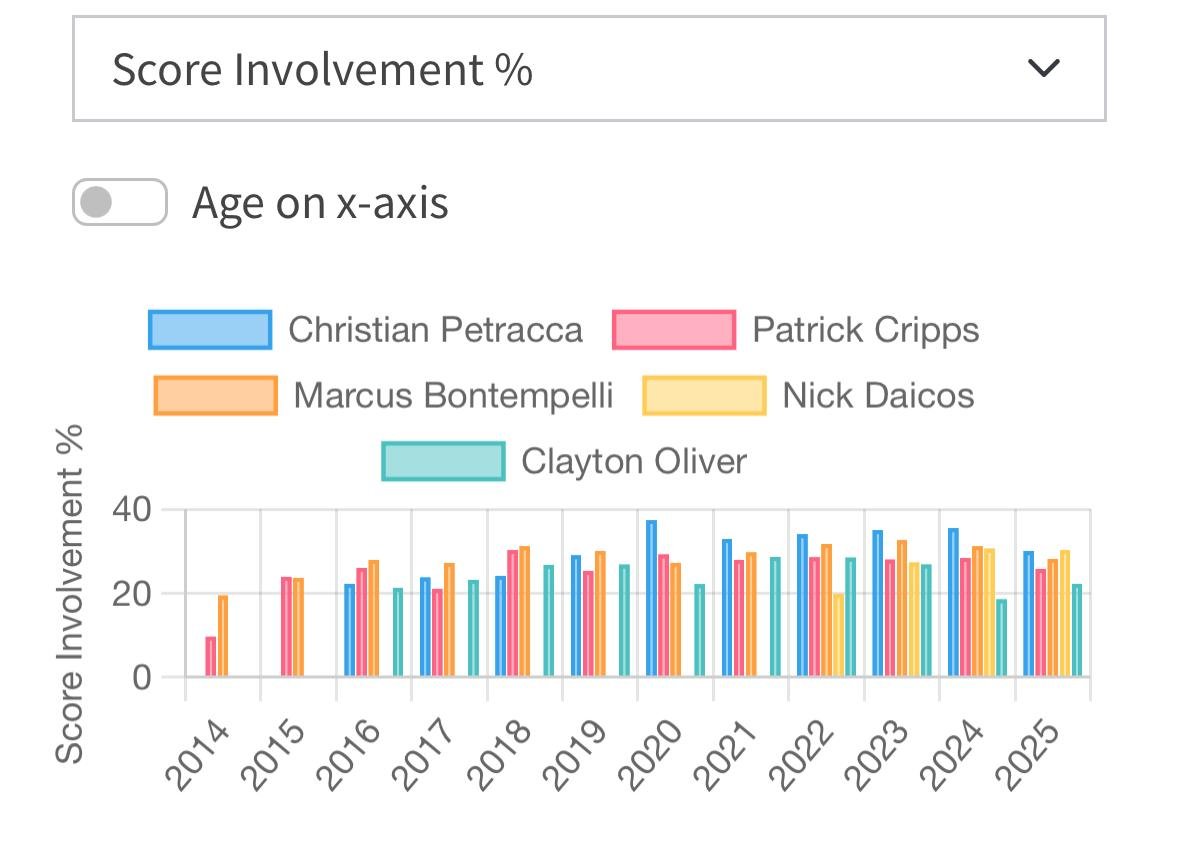Screen dimensions: 1179x855
Task: Click the Nick Daicos yellow legend swatch
Action: pos(704,396)
